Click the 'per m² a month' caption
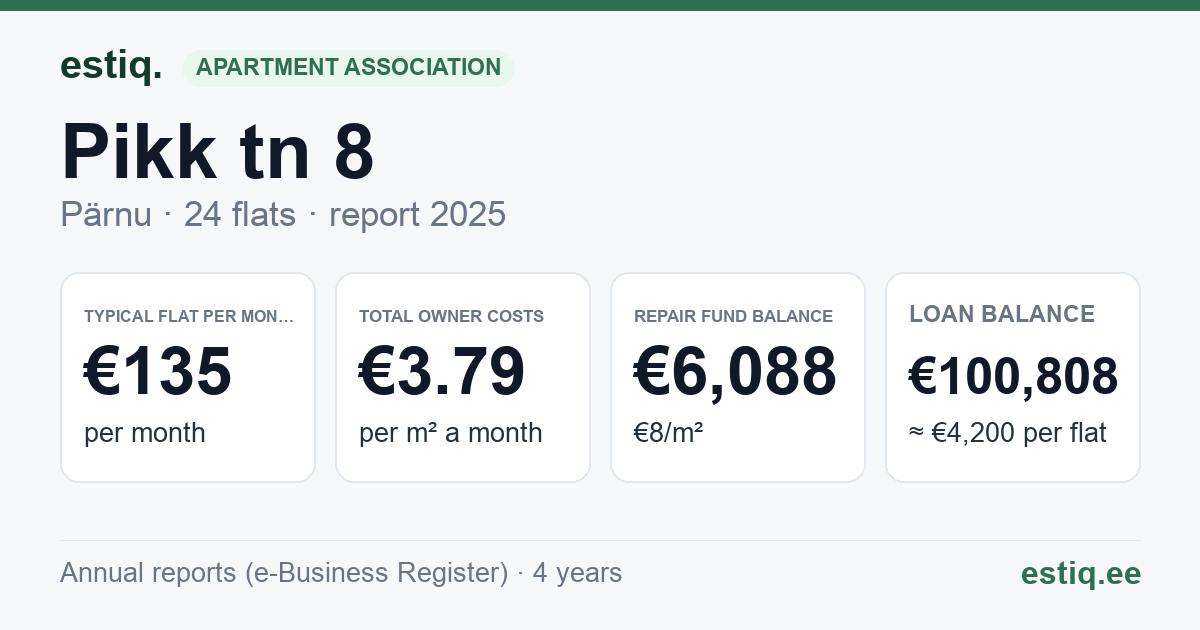The image size is (1200, 630). (x=451, y=433)
